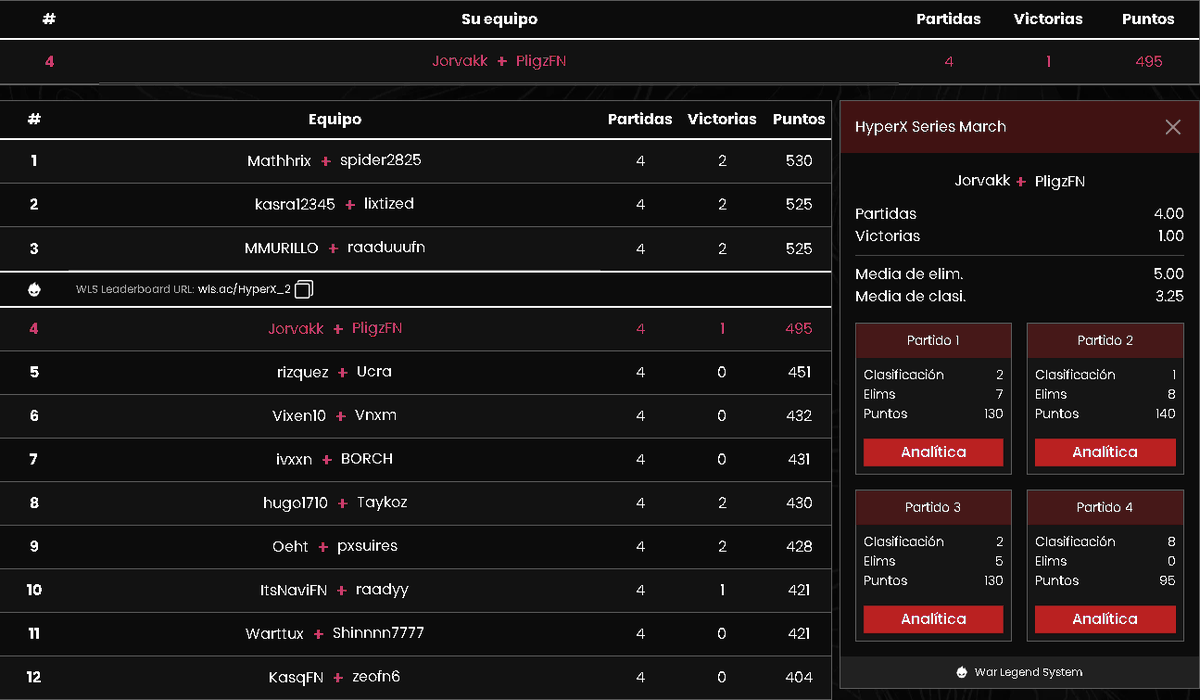This screenshot has height=700, width=1200.
Task: Open Analítica for Partido 2
Action: tap(1104, 452)
